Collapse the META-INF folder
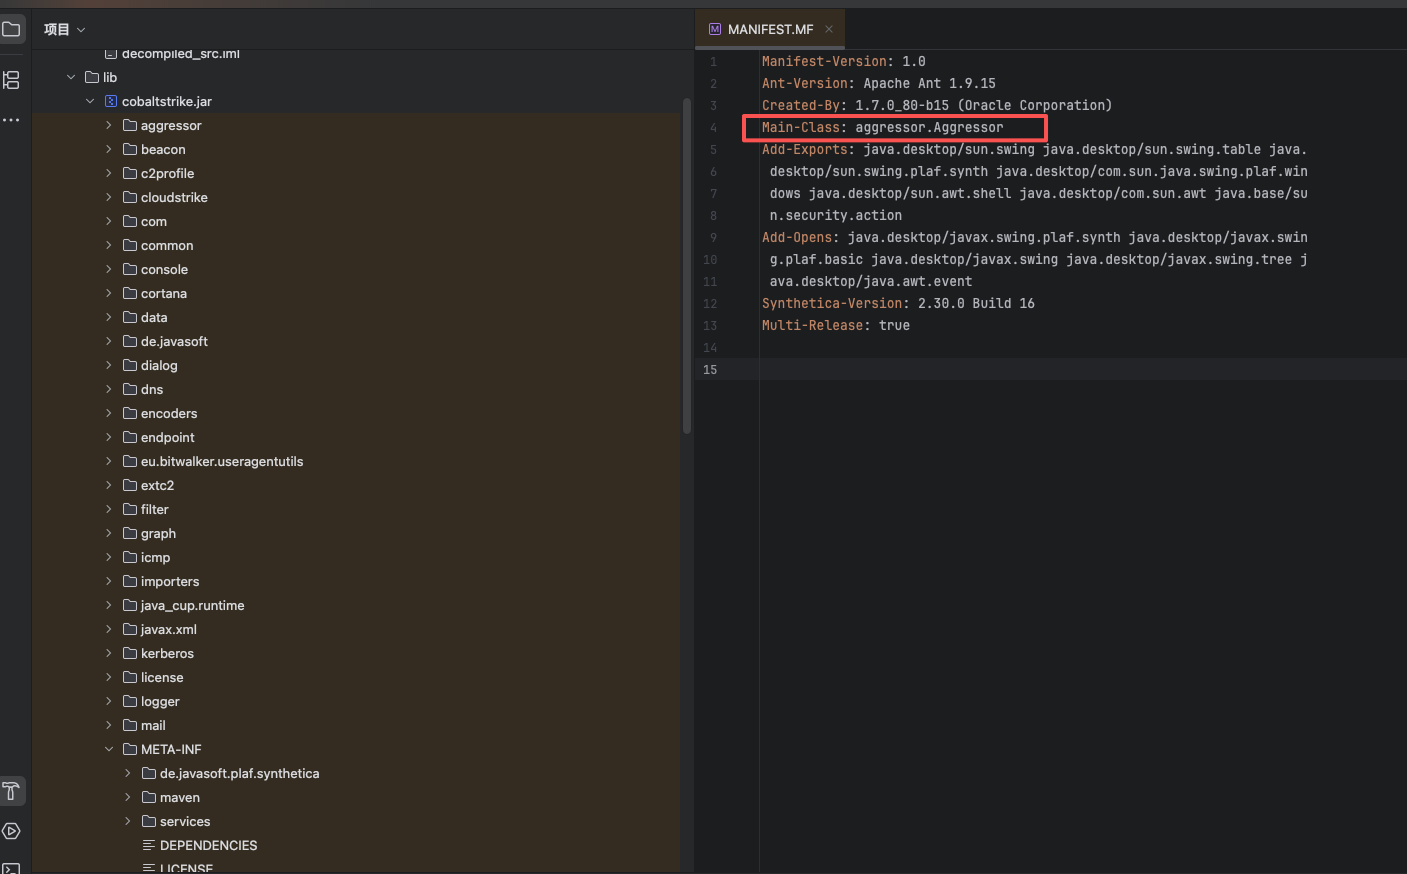Screen dimensions: 1407x874 click(x=109, y=749)
